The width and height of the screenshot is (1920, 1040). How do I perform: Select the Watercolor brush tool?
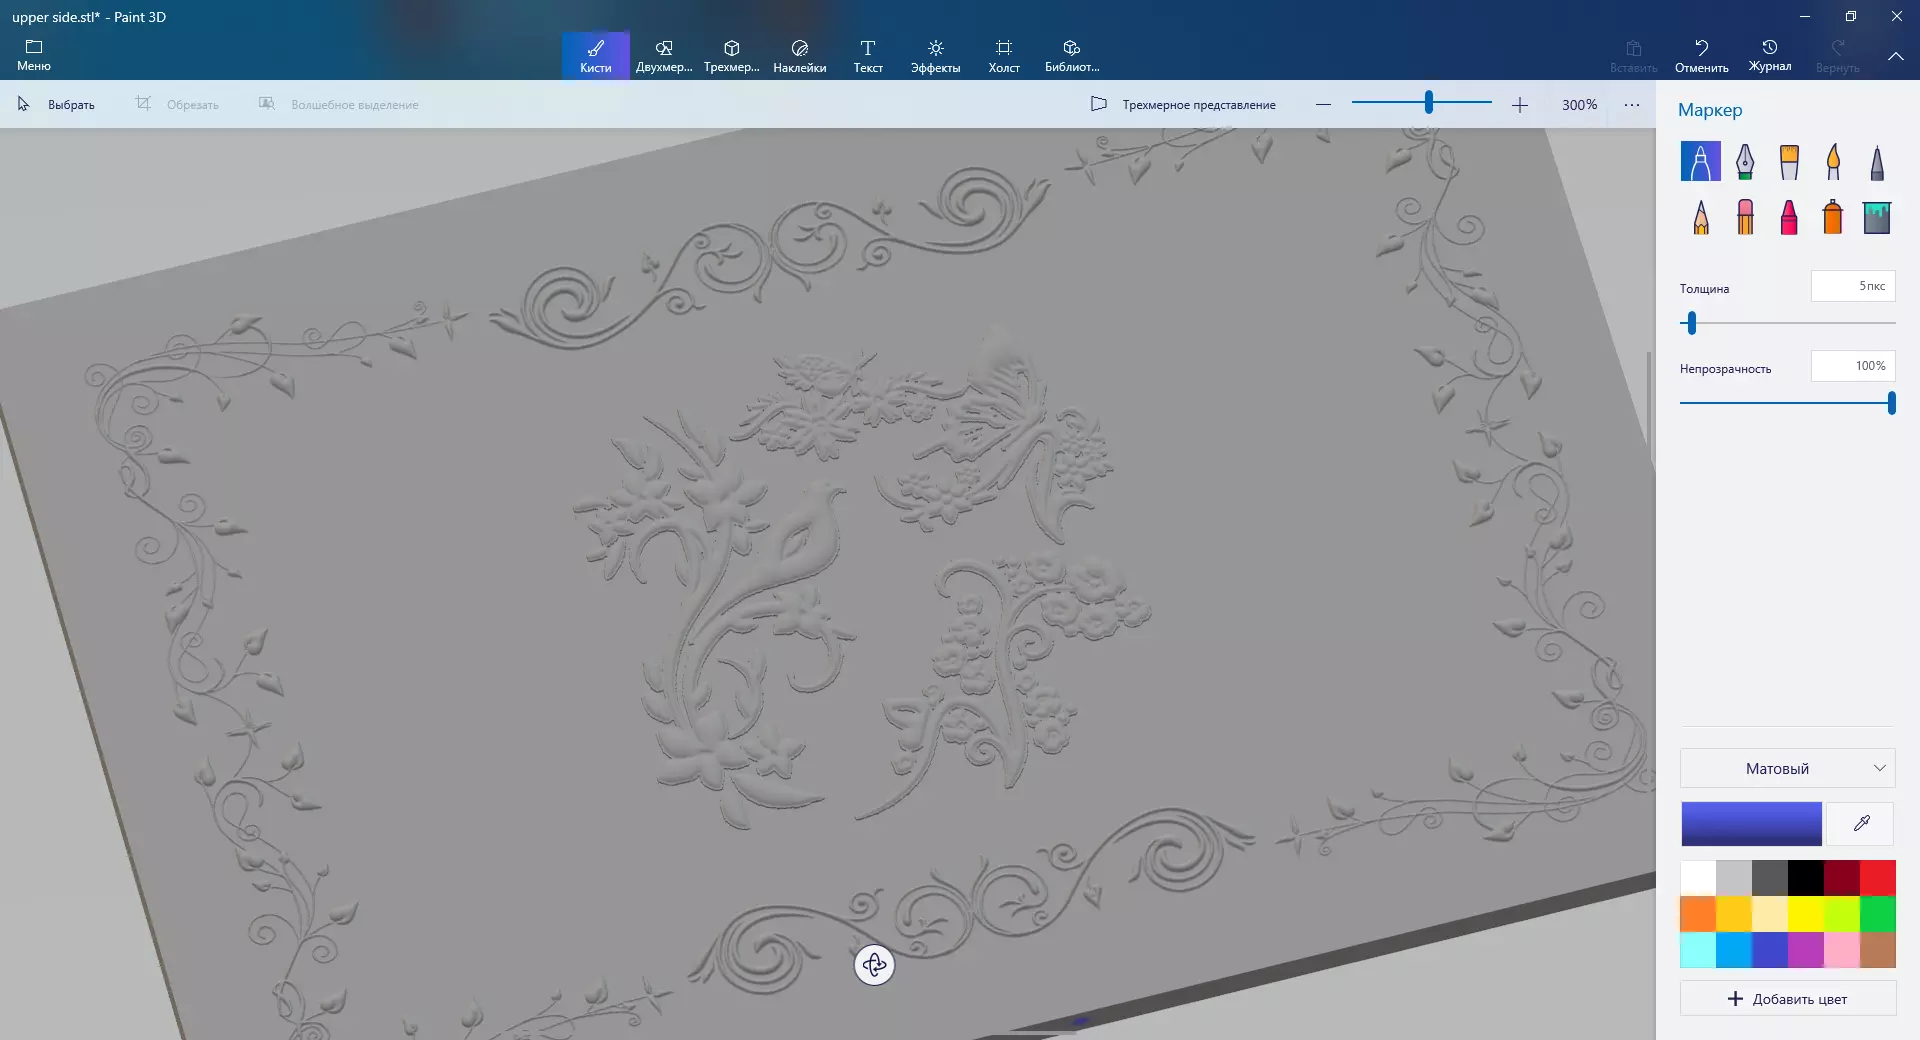tap(1833, 161)
